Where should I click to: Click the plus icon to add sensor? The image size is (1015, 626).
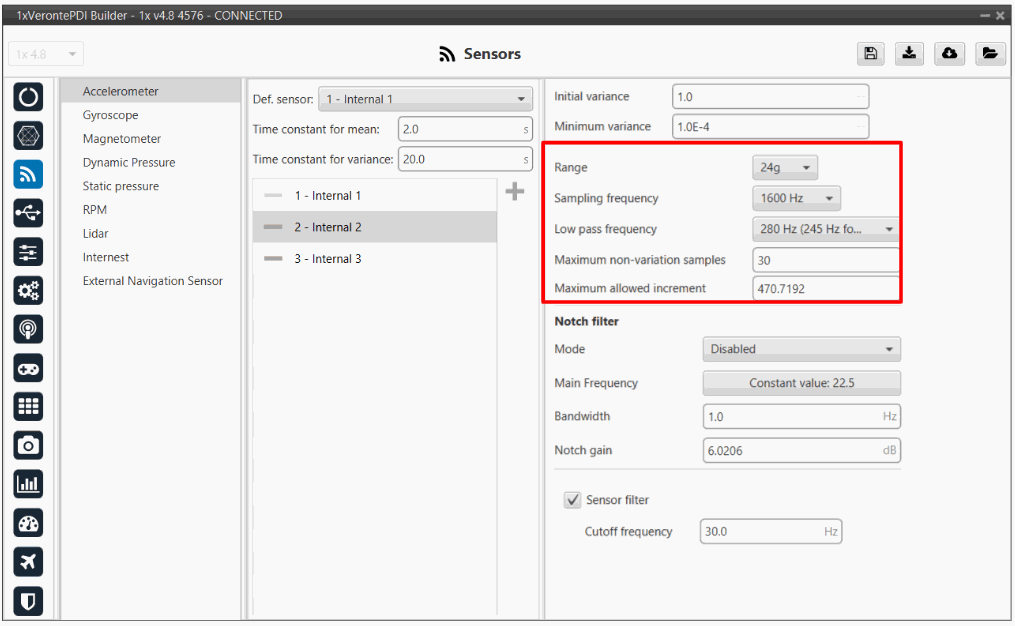515,192
